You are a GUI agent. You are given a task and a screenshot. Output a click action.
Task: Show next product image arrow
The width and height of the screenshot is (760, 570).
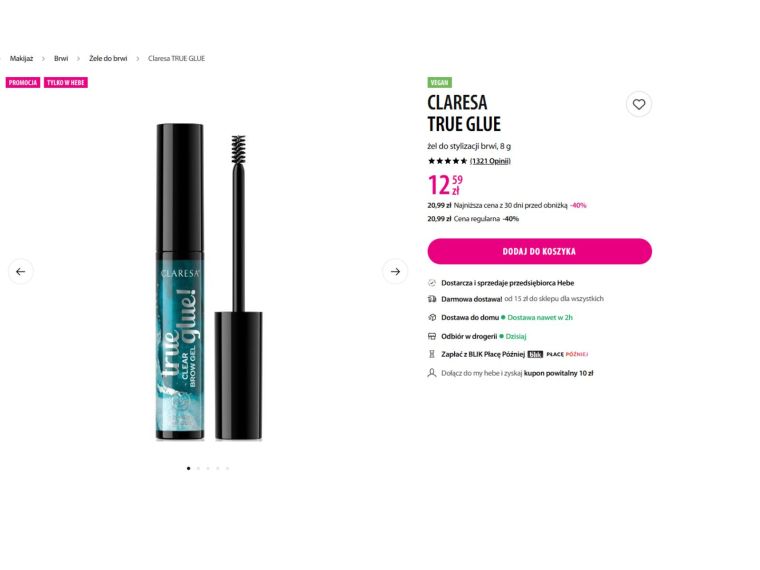tap(395, 271)
